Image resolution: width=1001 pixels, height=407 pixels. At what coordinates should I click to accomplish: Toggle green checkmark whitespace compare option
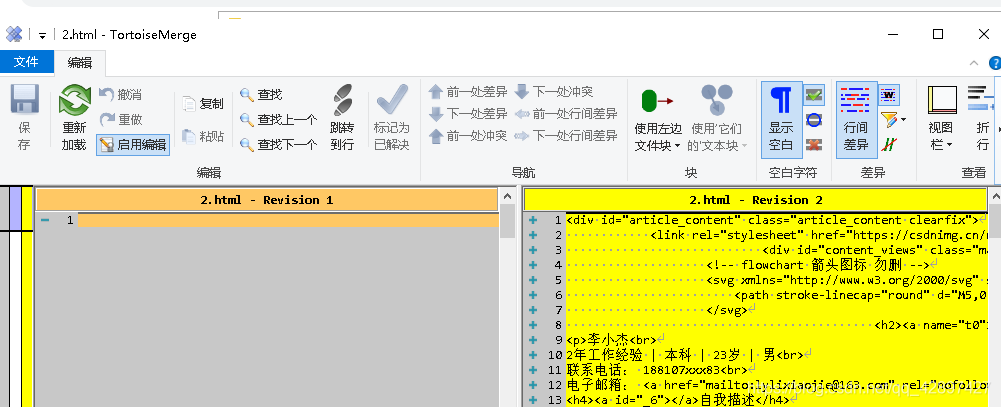813,95
